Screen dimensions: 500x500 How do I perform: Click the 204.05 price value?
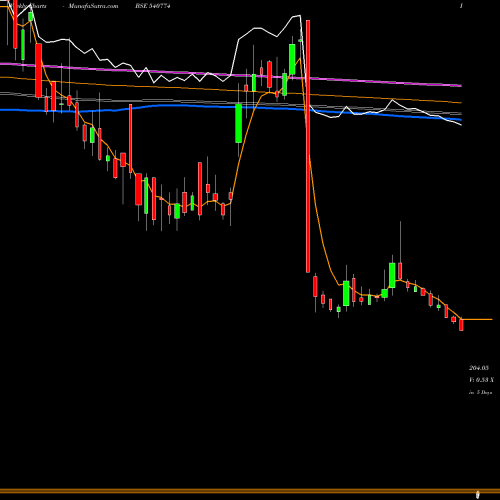(x=479, y=368)
